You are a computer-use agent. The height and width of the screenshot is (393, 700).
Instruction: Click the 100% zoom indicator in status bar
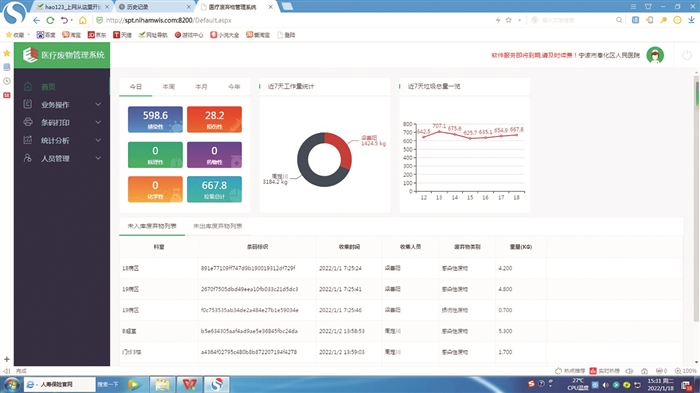click(x=685, y=371)
